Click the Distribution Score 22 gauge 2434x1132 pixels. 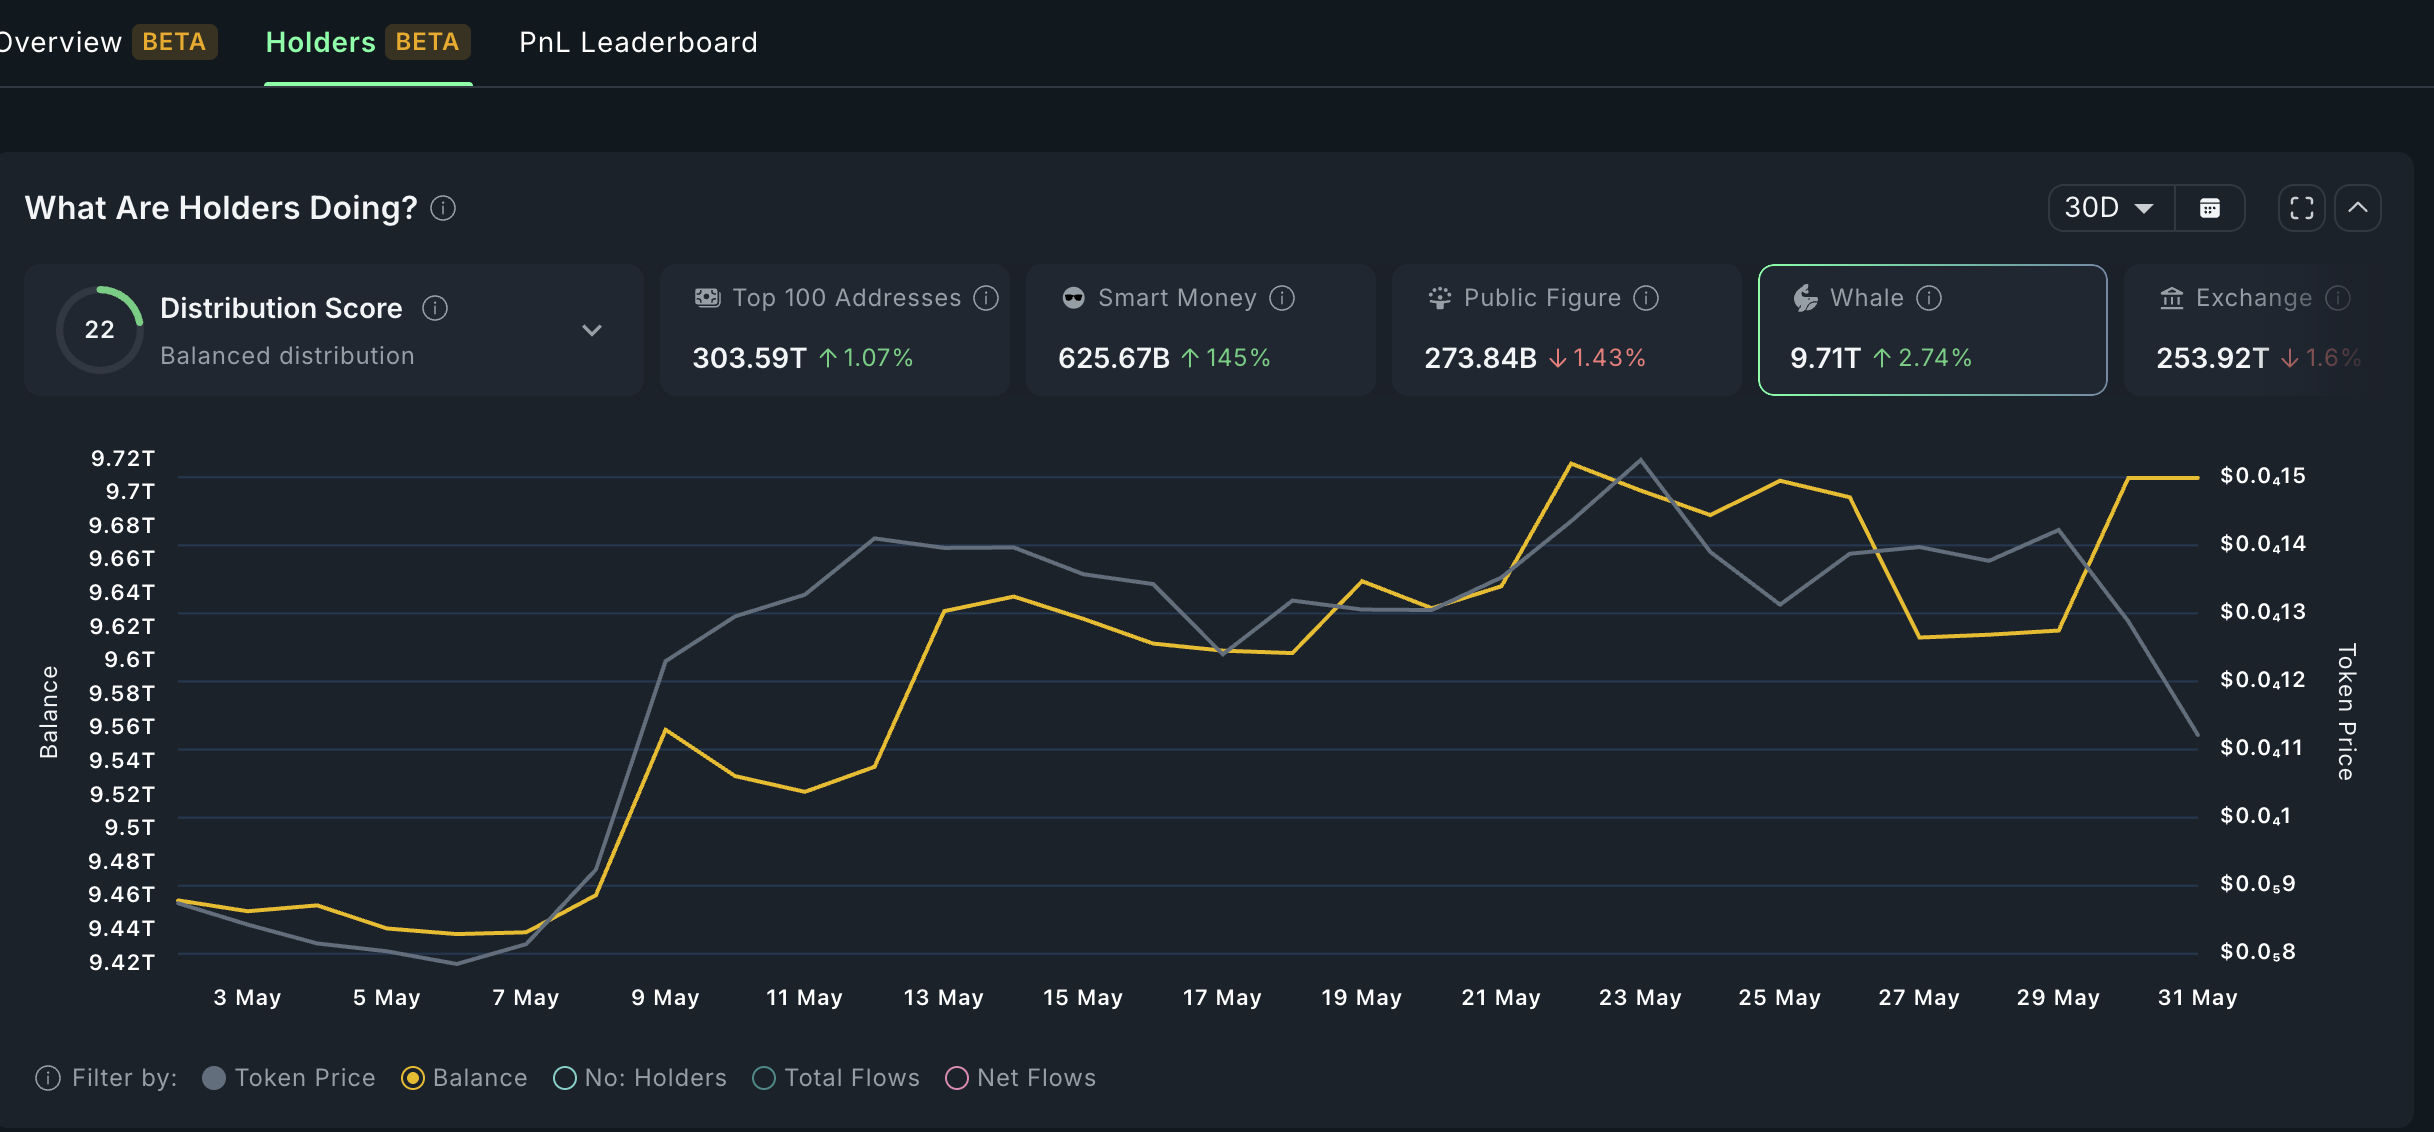(99, 330)
